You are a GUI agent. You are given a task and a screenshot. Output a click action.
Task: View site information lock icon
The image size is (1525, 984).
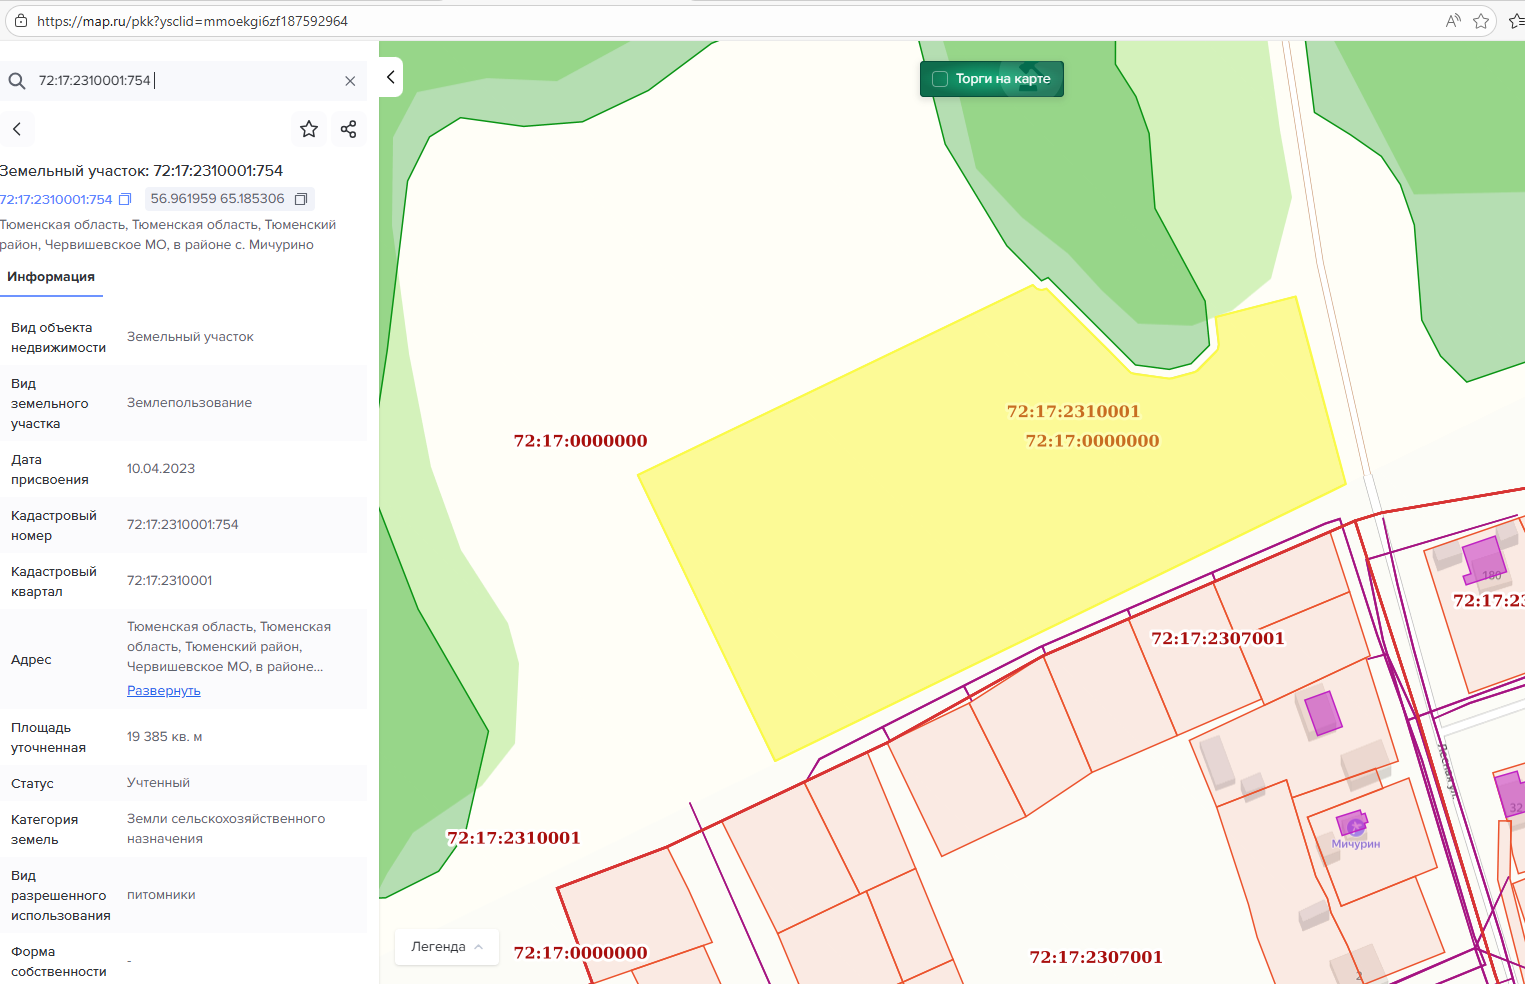[20, 21]
